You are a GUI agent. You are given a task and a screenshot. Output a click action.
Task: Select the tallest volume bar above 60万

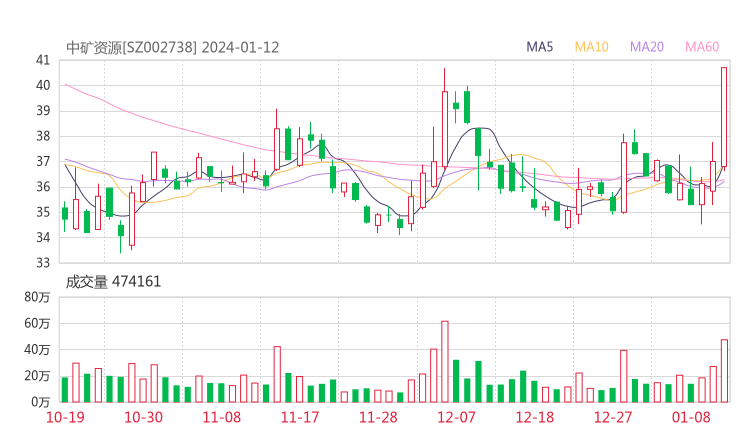[x=445, y=362]
